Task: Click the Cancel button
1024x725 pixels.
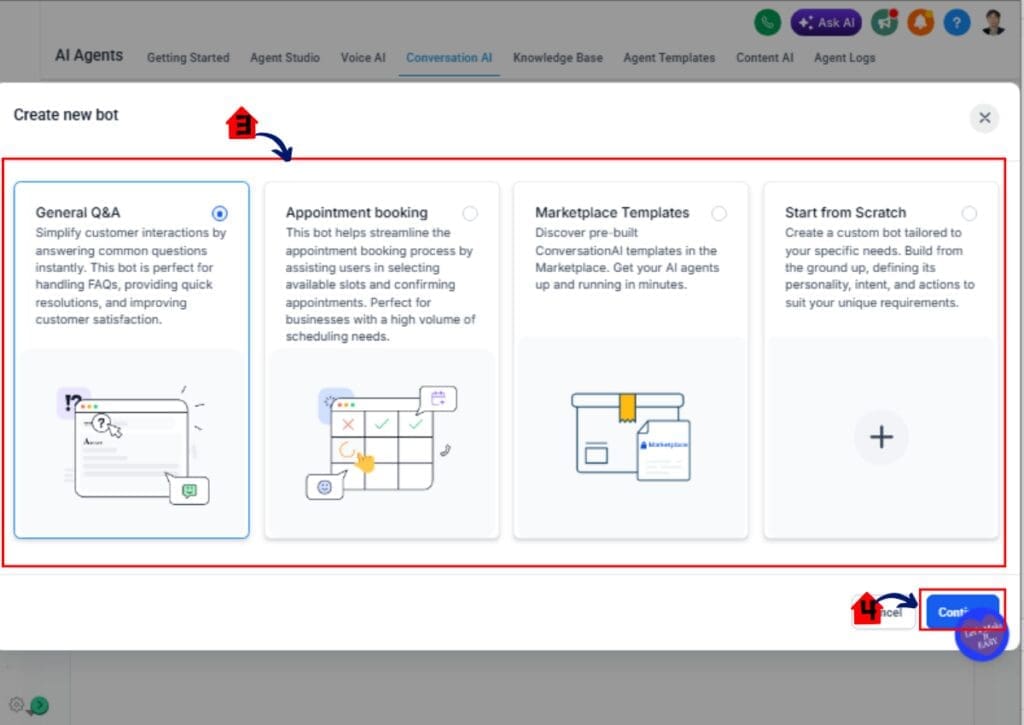Action: 884,612
